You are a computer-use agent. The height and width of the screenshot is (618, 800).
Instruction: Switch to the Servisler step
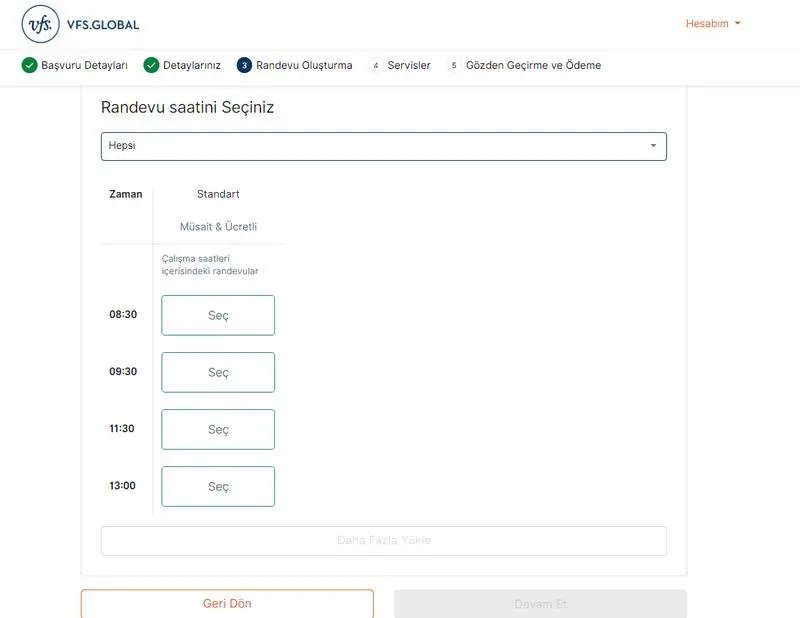(x=409, y=65)
